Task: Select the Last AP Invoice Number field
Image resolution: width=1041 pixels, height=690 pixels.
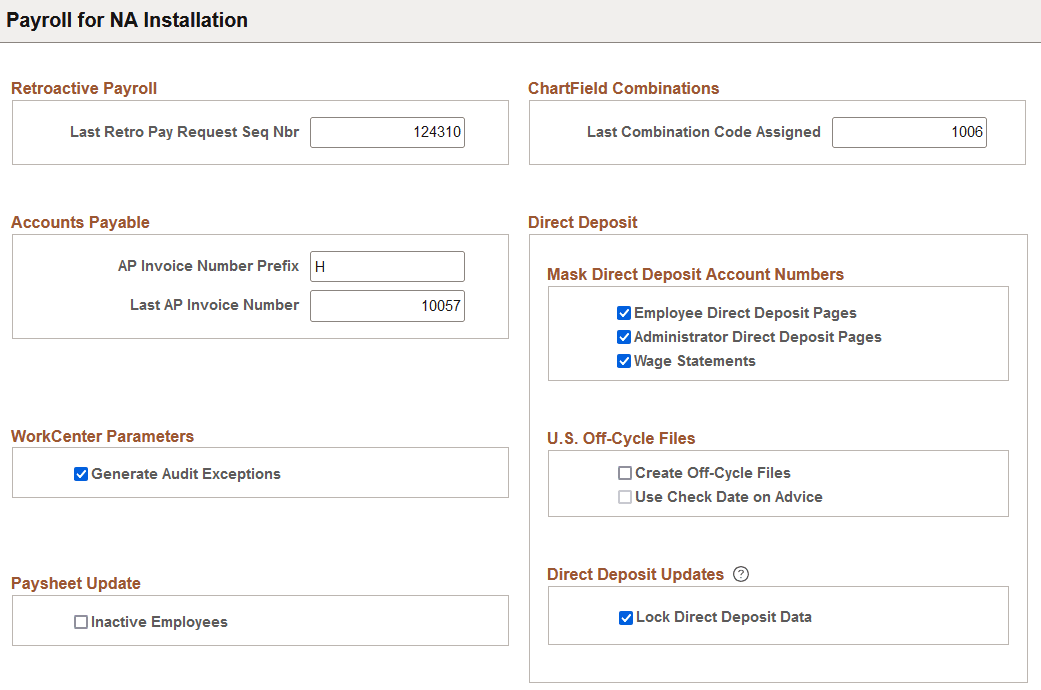Action: [x=387, y=306]
